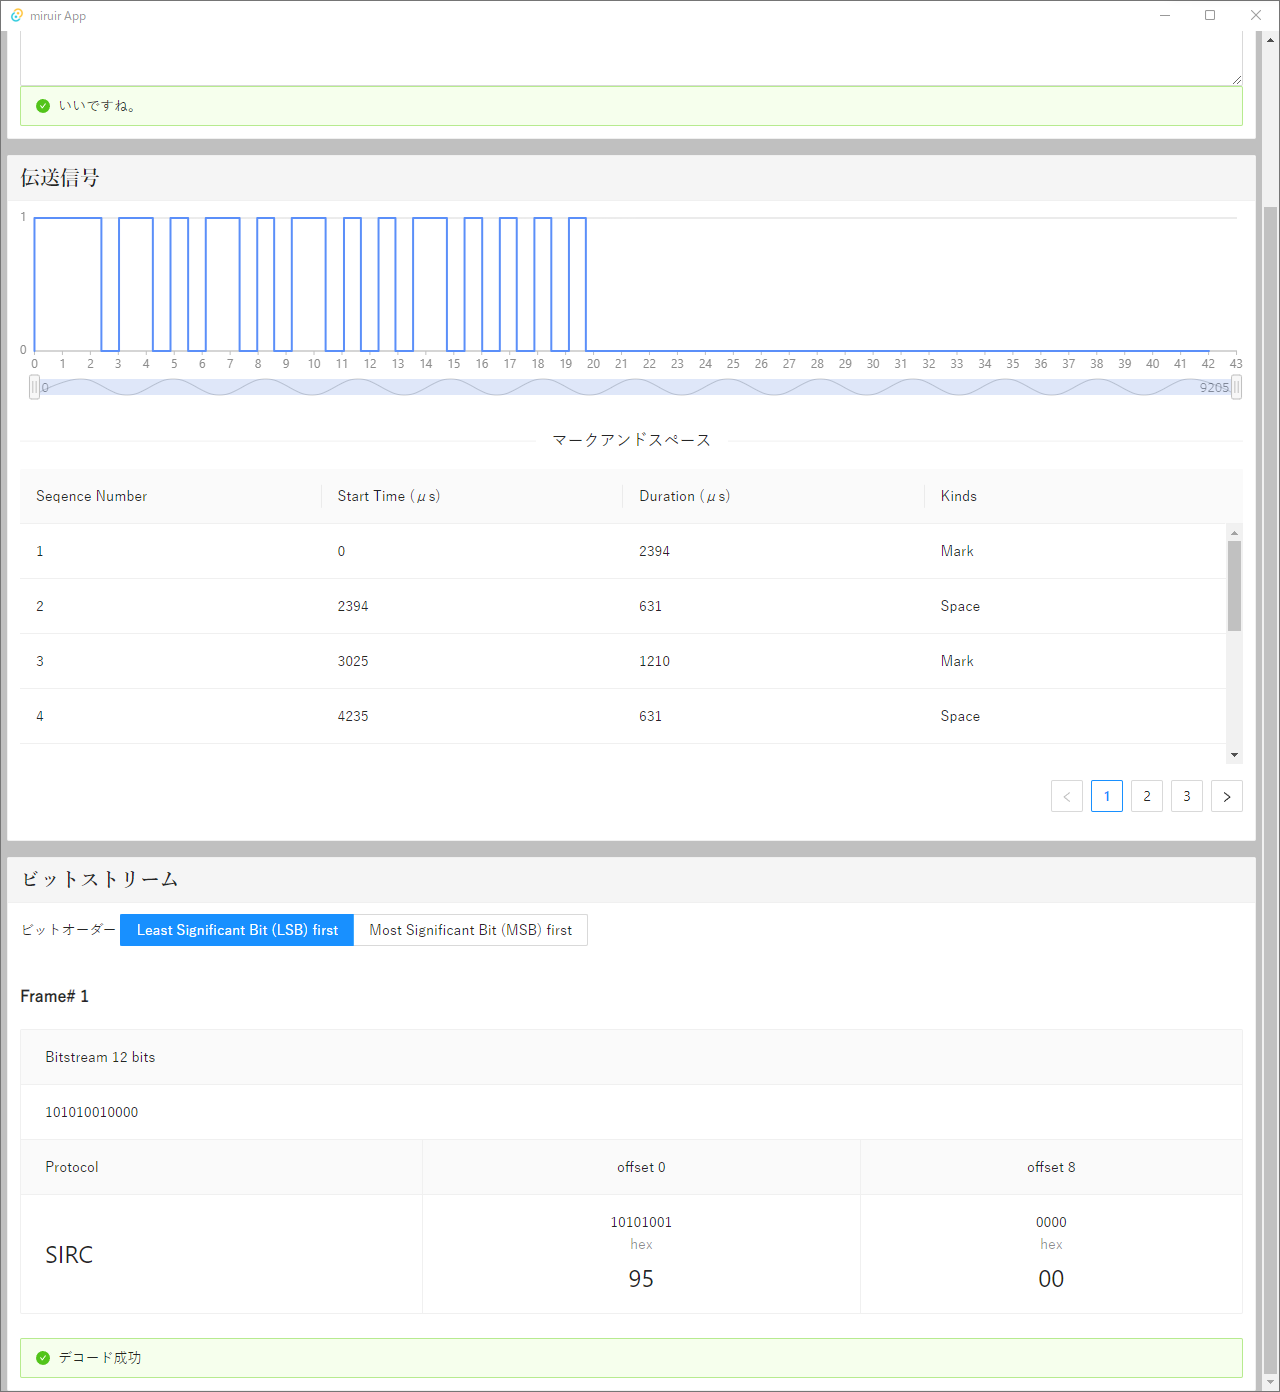Select Most Significant Bit (MSB) first

tap(470, 930)
